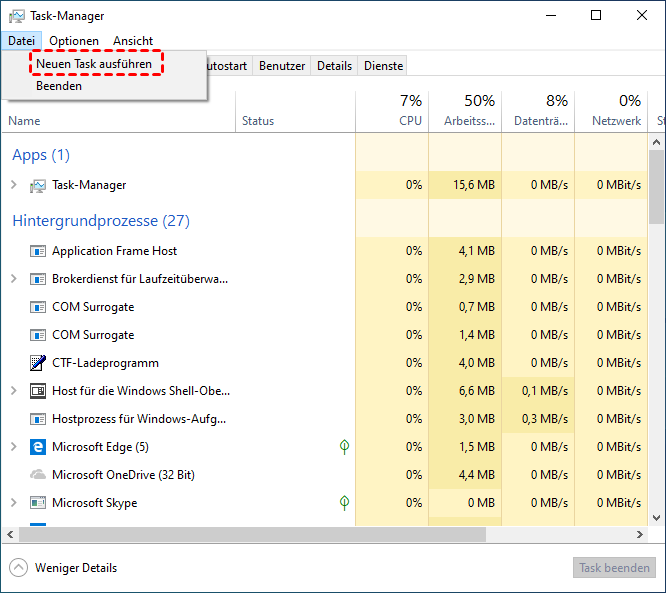Select the CTF-Ladeprogramm process name

click(105, 363)
